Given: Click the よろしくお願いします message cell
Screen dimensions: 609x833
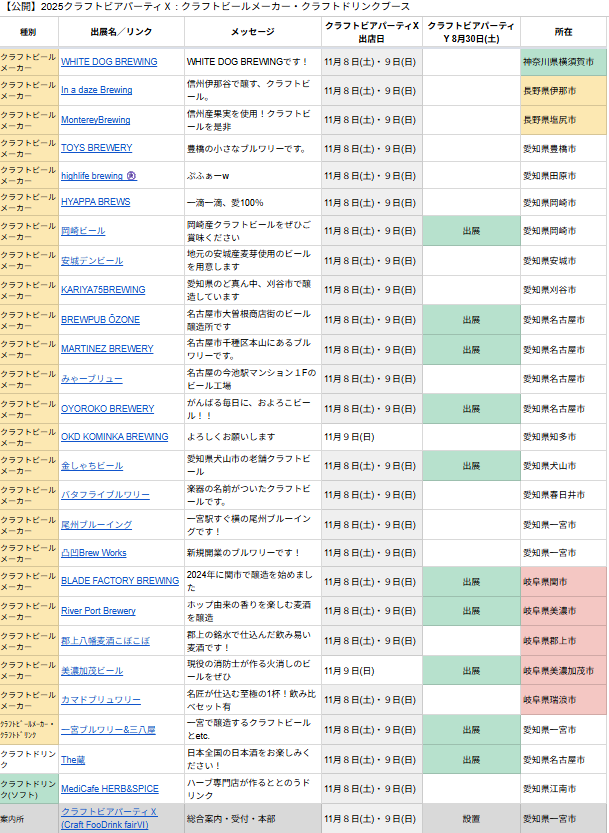Looking at the screenshot, I should coord(252,437).
